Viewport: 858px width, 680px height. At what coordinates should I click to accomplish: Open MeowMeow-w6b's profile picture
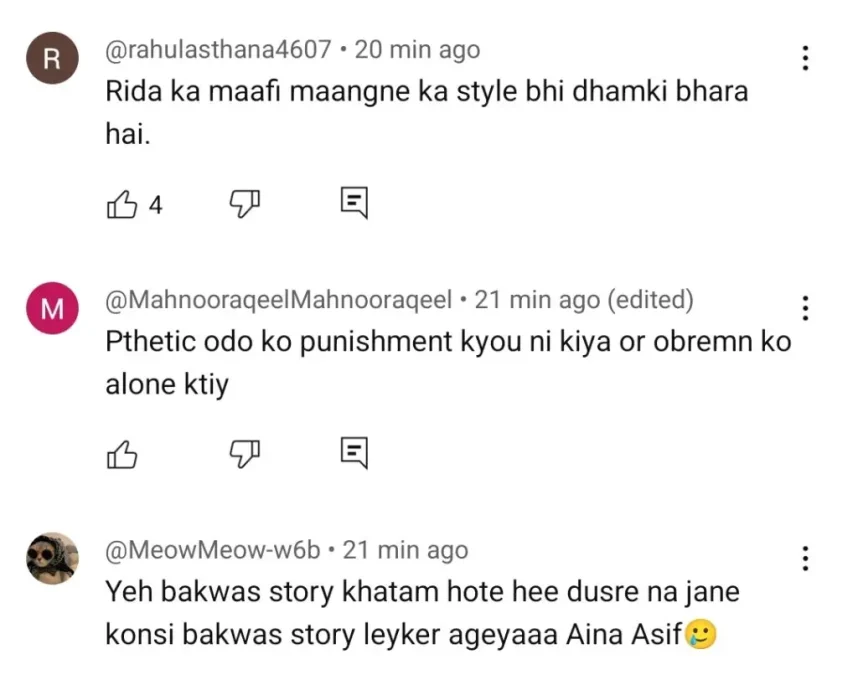click(51, 558)
